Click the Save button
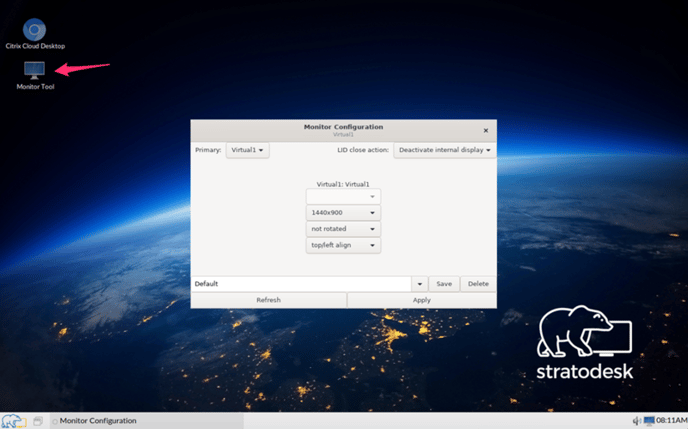688x429 pixels. (444, 284)
